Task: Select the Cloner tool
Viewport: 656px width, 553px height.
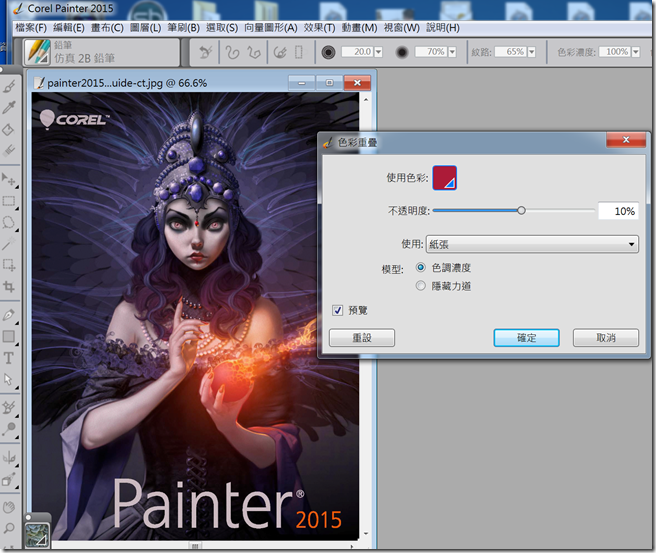Action: (9, 407)
